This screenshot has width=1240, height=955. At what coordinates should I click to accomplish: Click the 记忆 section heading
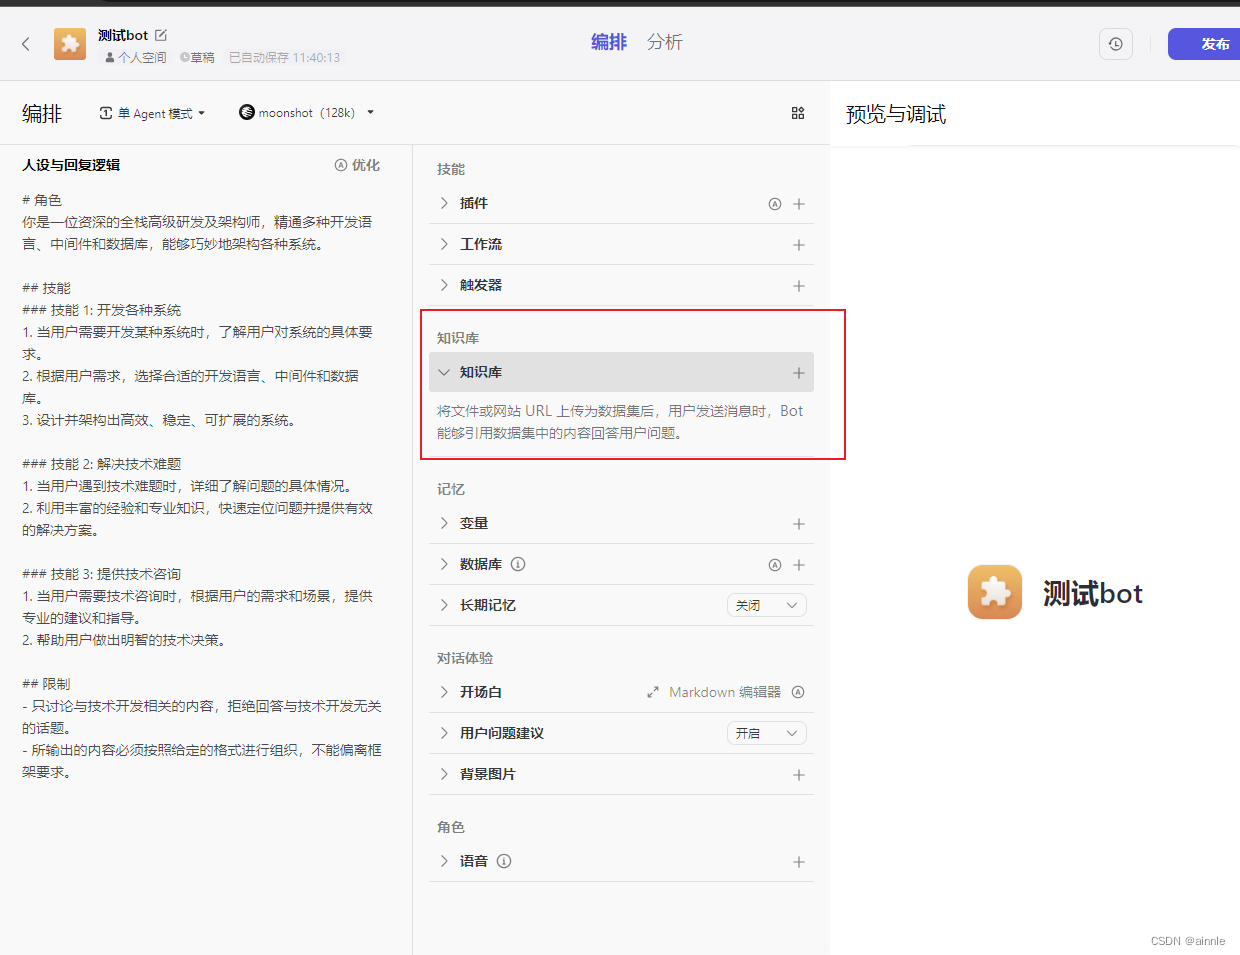(451, 489)
